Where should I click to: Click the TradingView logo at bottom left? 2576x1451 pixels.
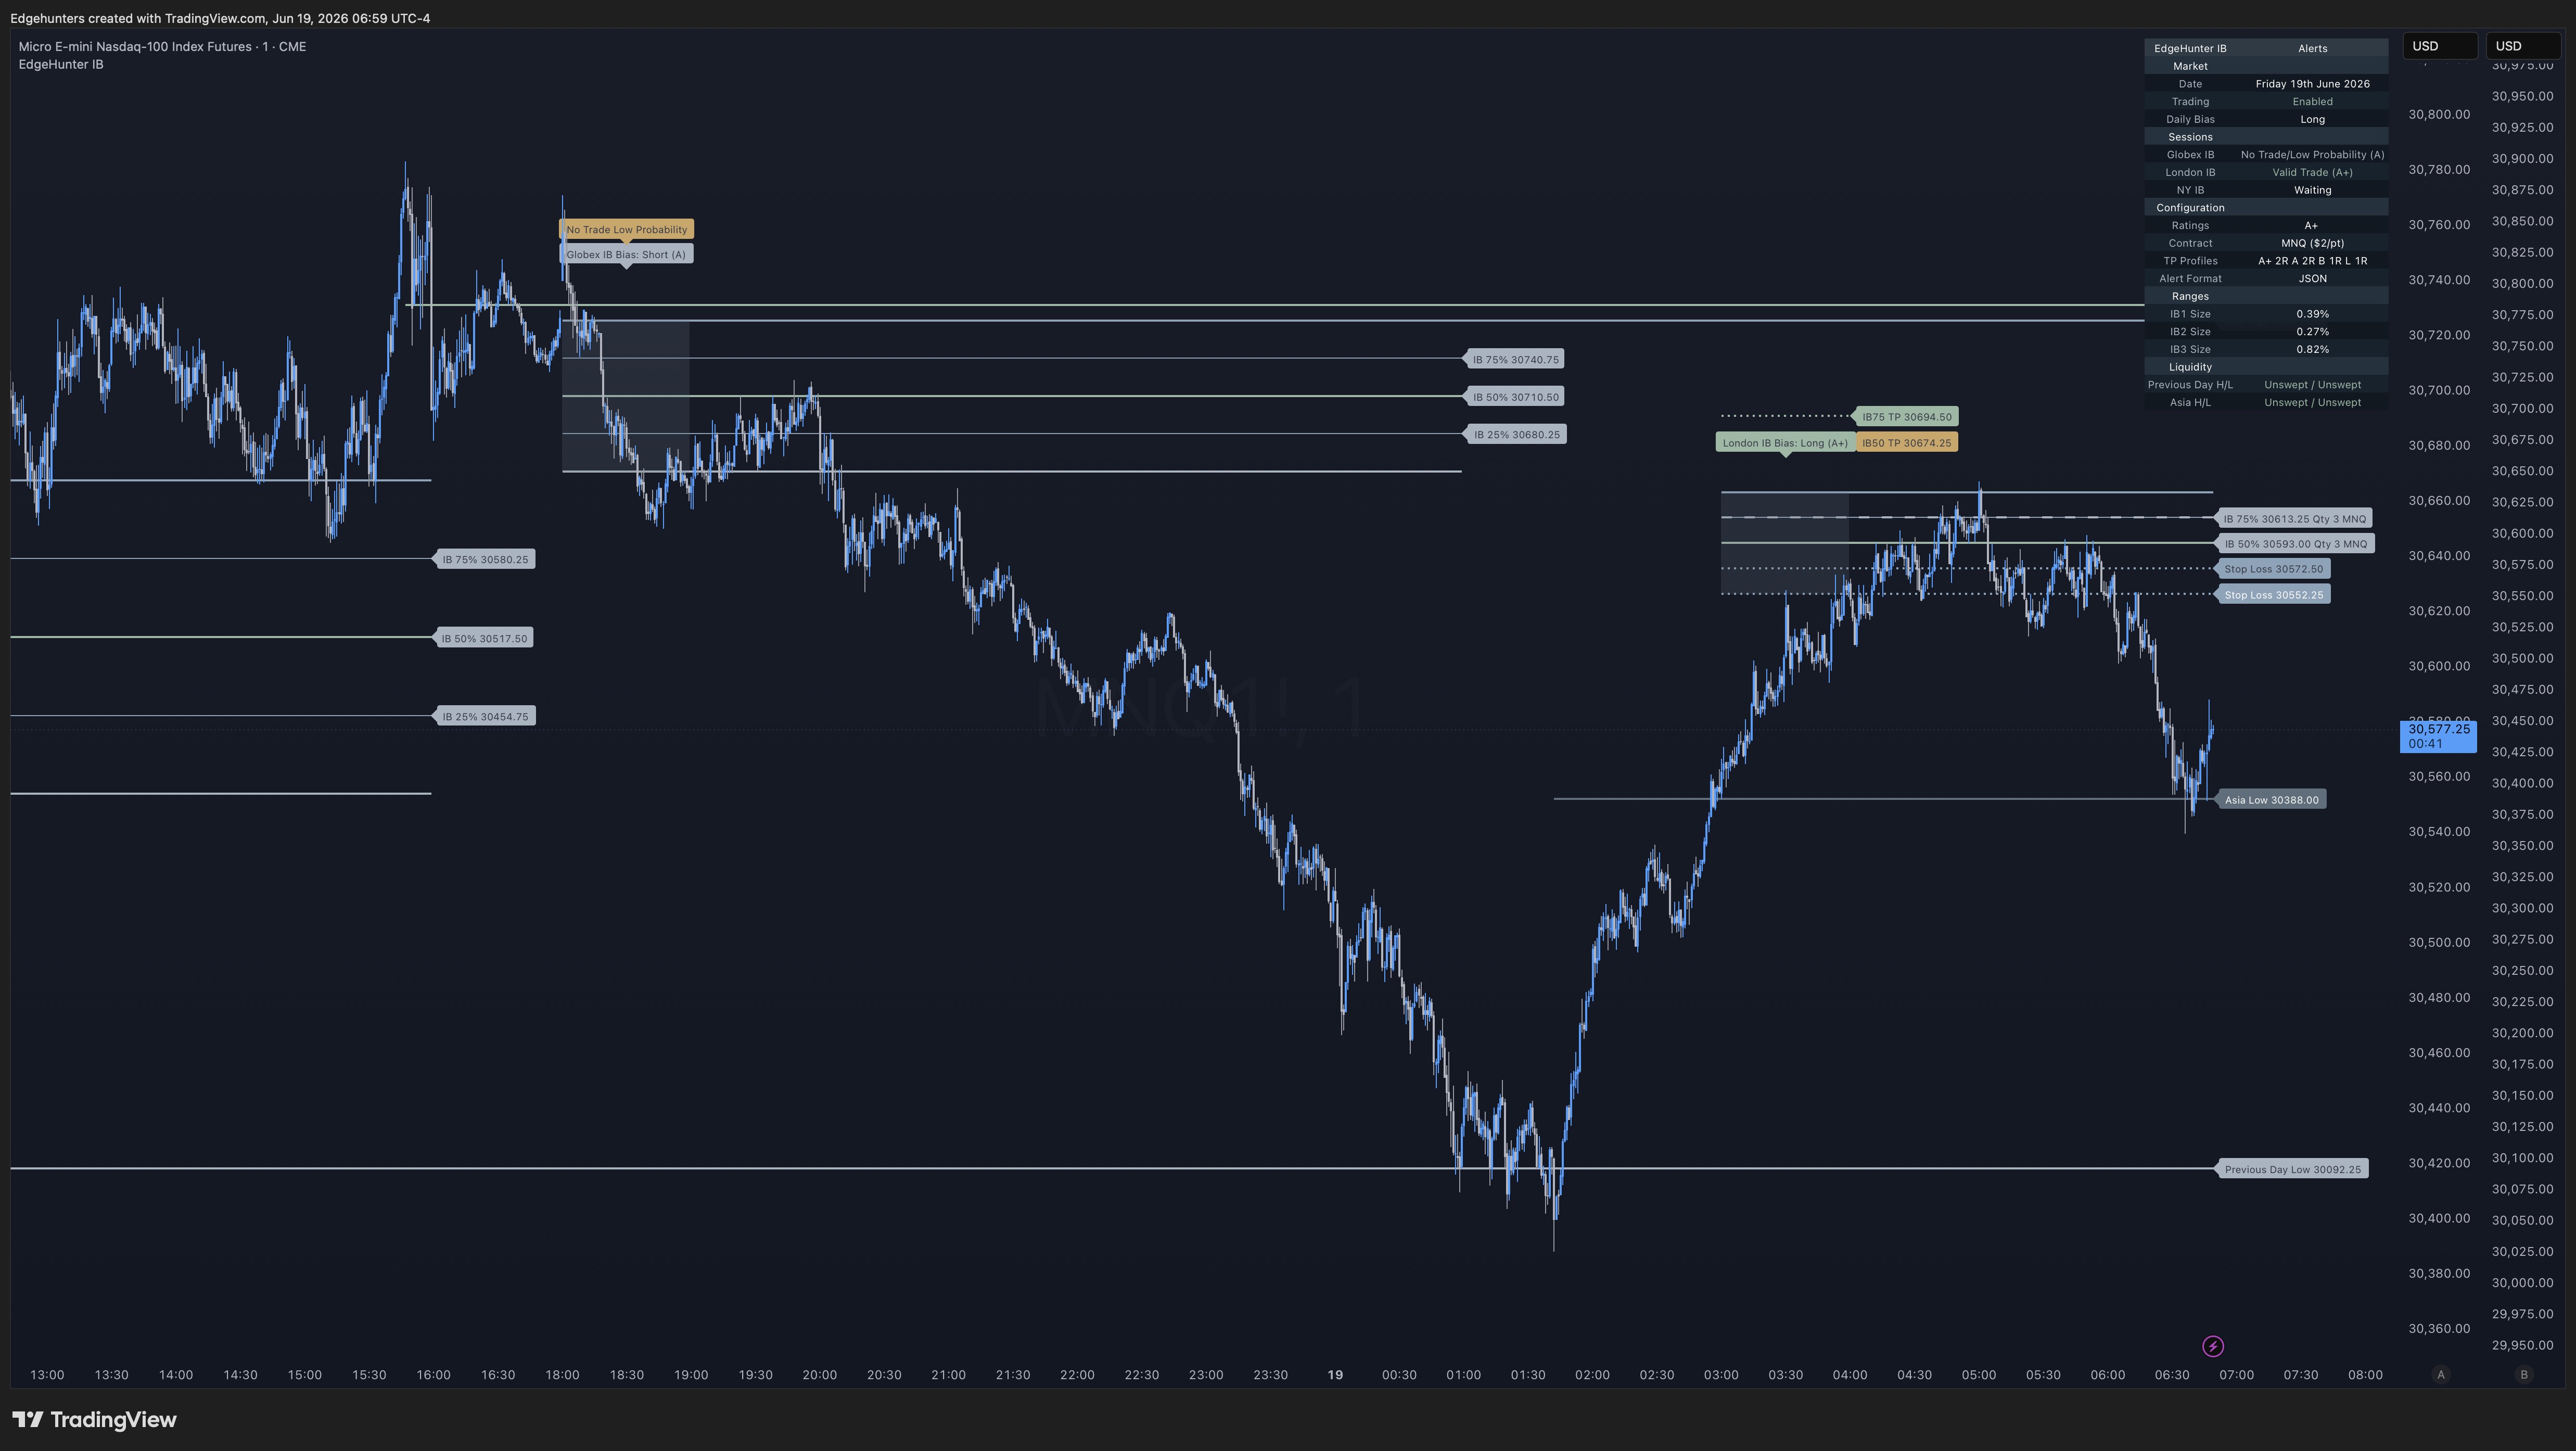[x=94, y=1419]
